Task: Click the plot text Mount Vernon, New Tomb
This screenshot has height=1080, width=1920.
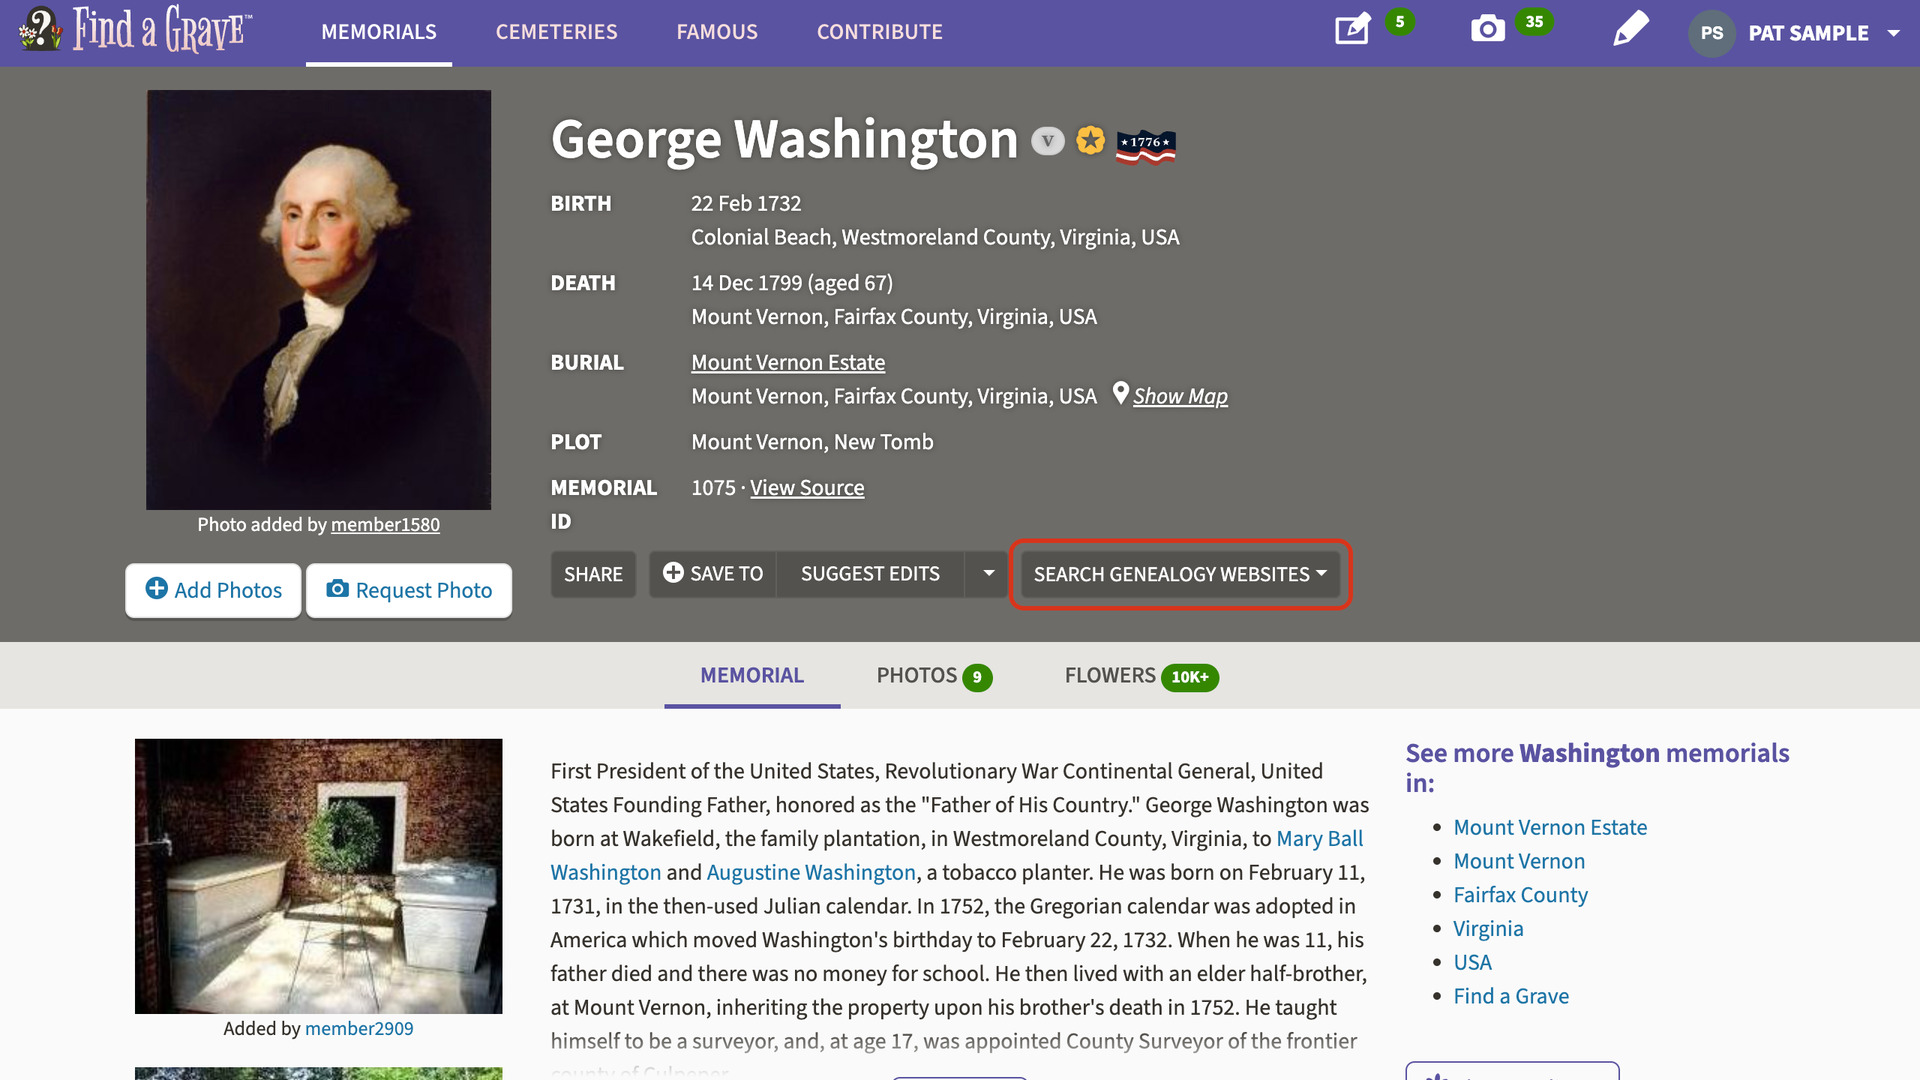Action: pos(812,442)
